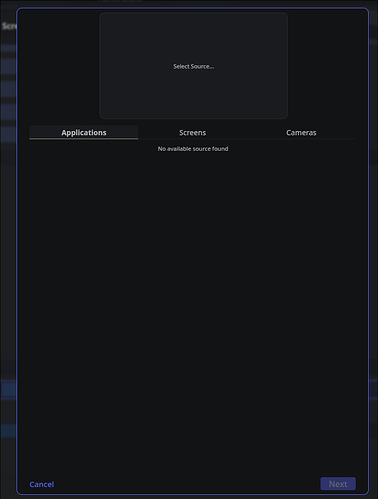
Task: Dismiss dialog using the Cancel link
Action: click(x=42, y=484)
